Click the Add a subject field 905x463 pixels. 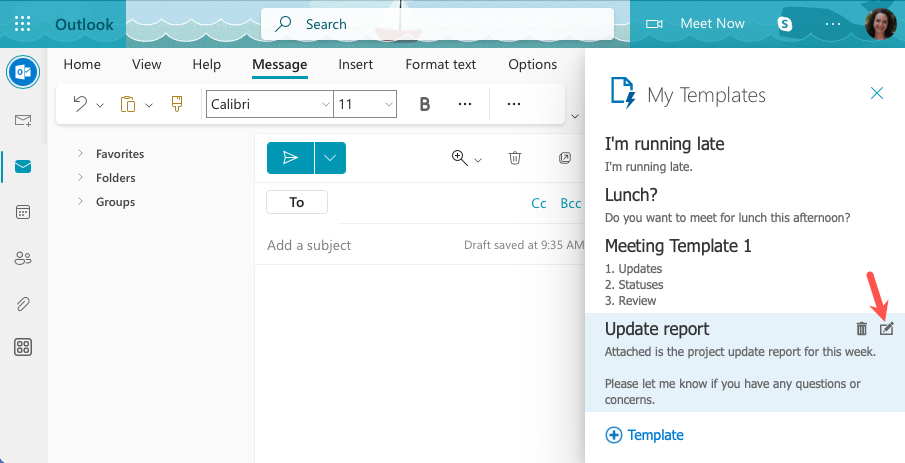[360, 245]
